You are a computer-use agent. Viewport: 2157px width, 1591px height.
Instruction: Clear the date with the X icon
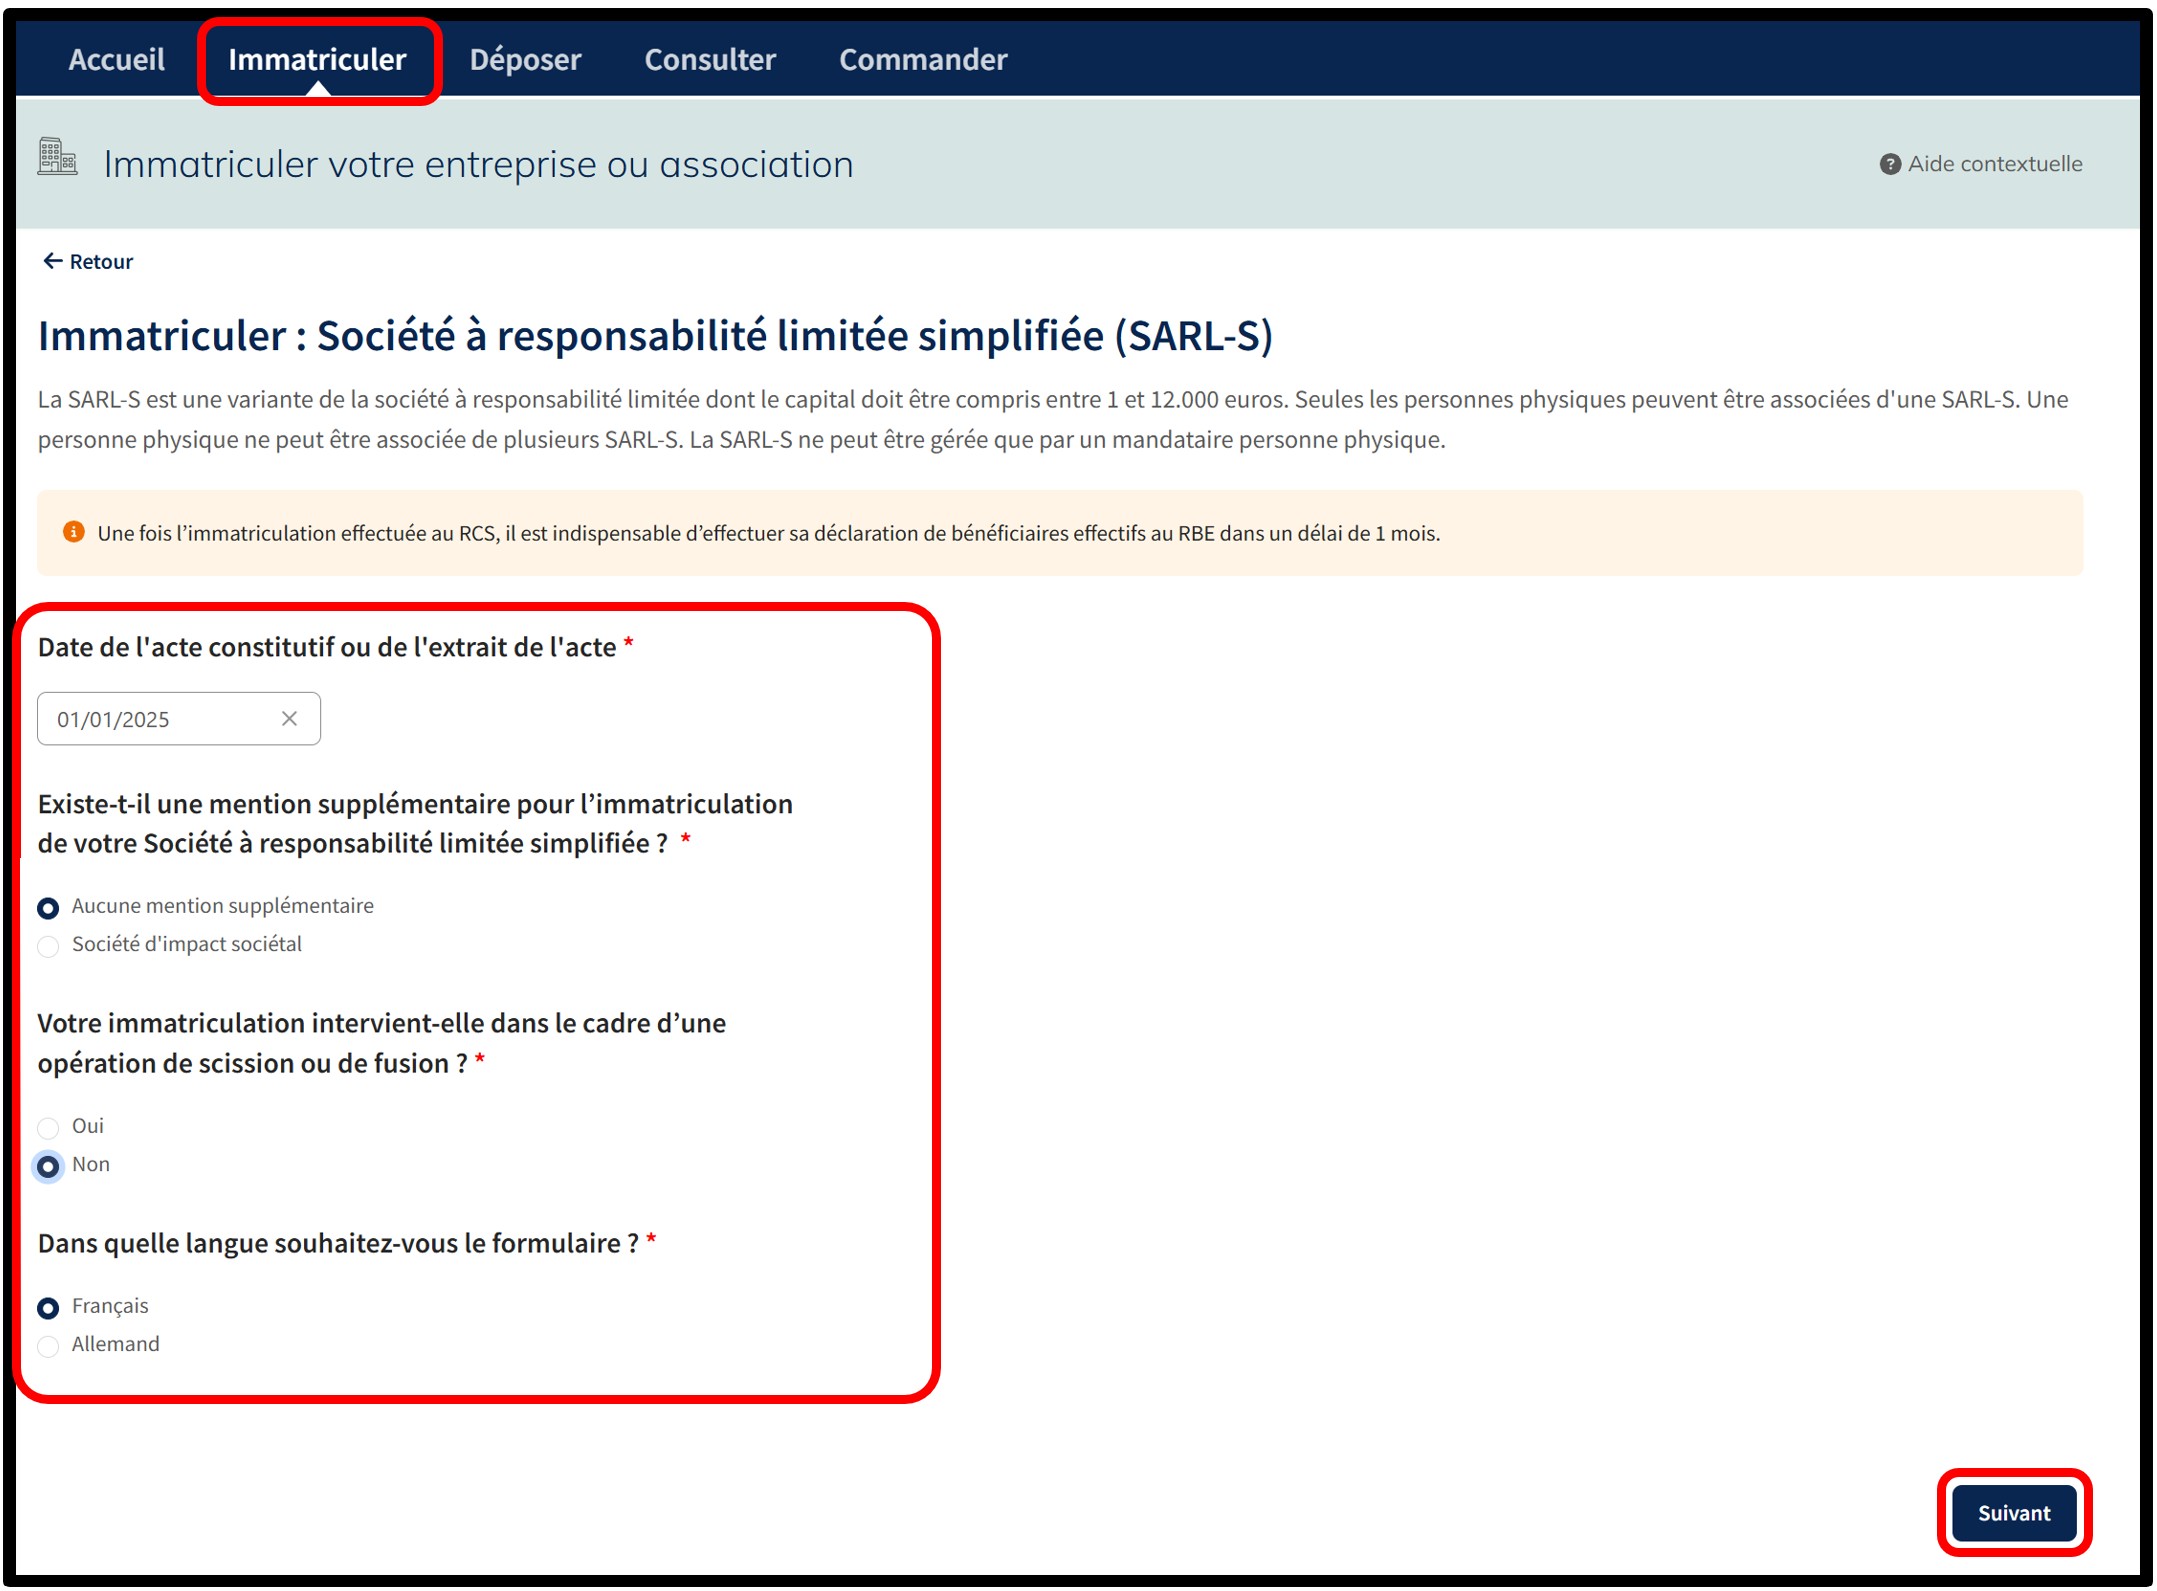(289, 718)
